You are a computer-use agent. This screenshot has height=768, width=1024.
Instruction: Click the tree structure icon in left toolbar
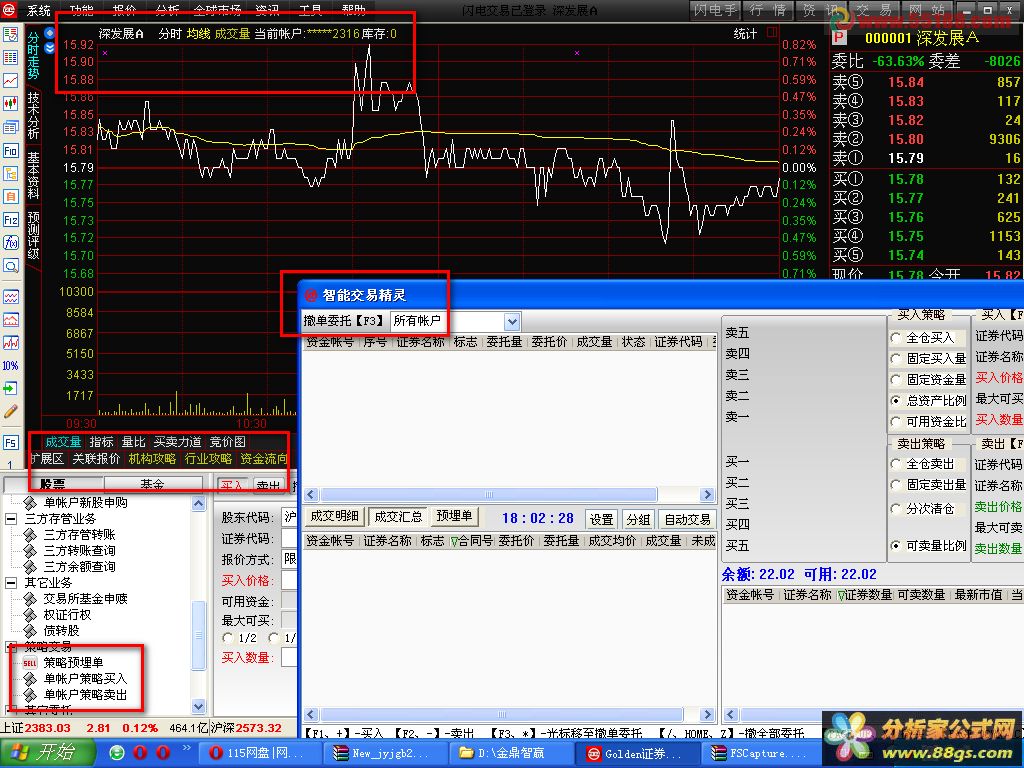(10, 173)
